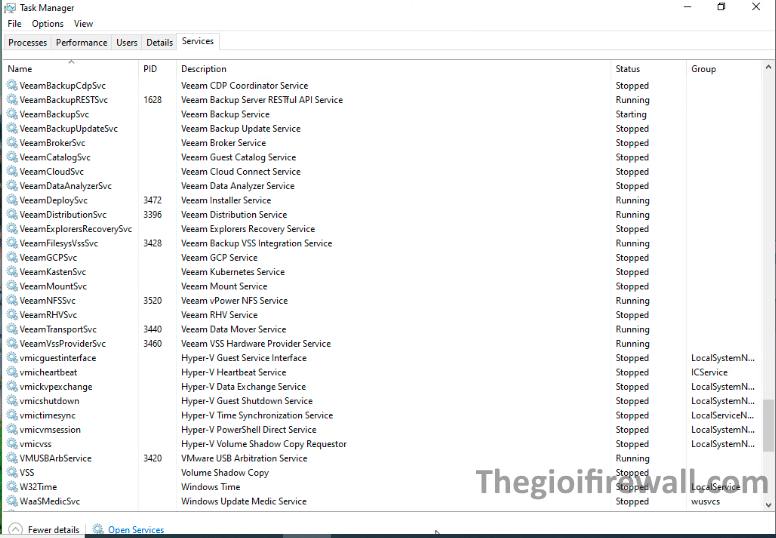Select the icon beside VMUSBArbService
This screenshot has width=776, height=538.
[x=12, y=459]
